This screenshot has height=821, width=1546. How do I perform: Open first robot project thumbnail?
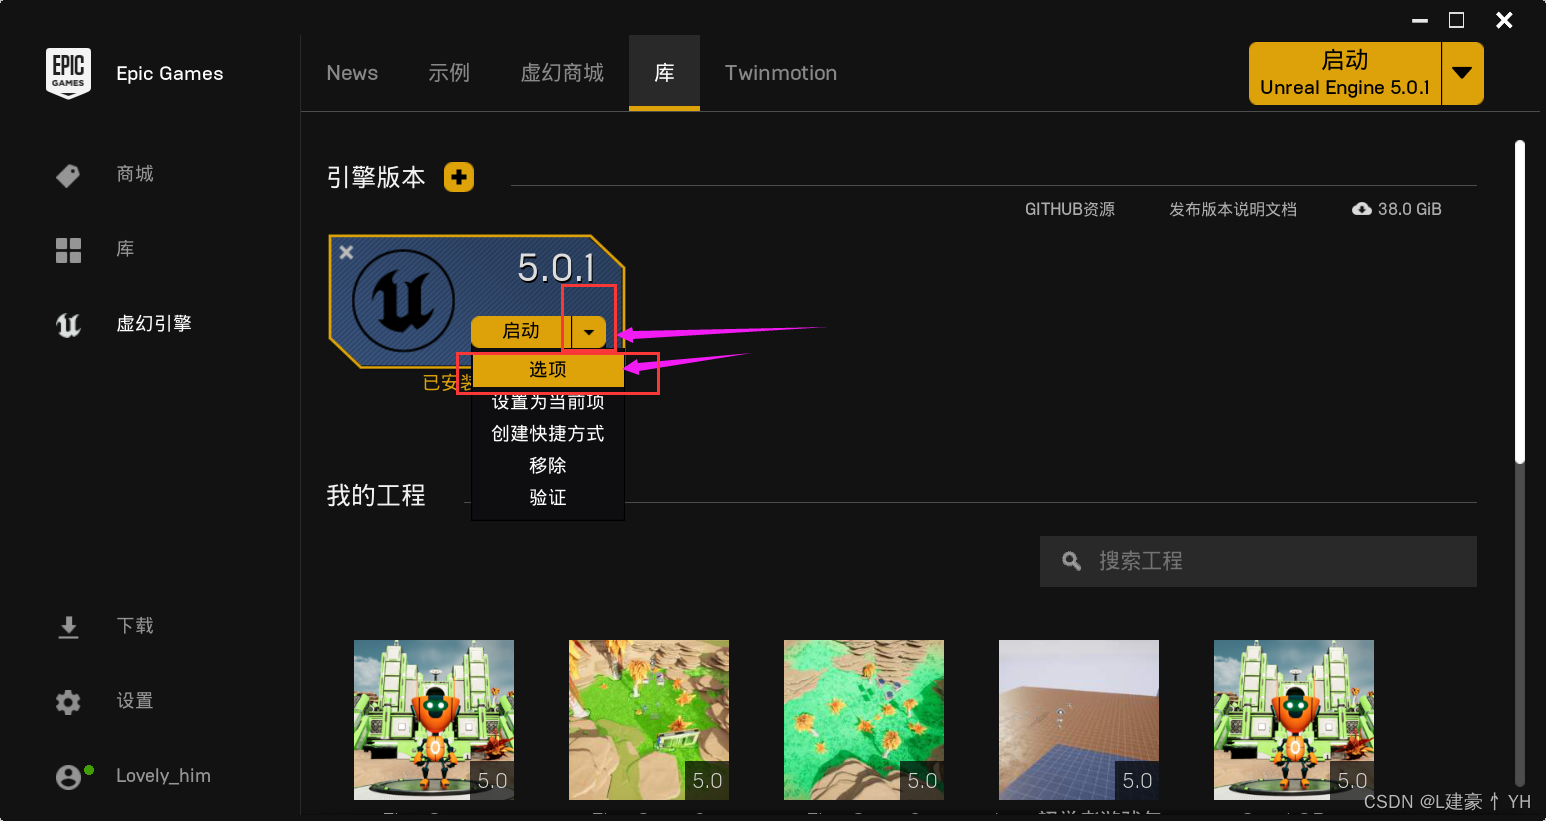point(434,720)
